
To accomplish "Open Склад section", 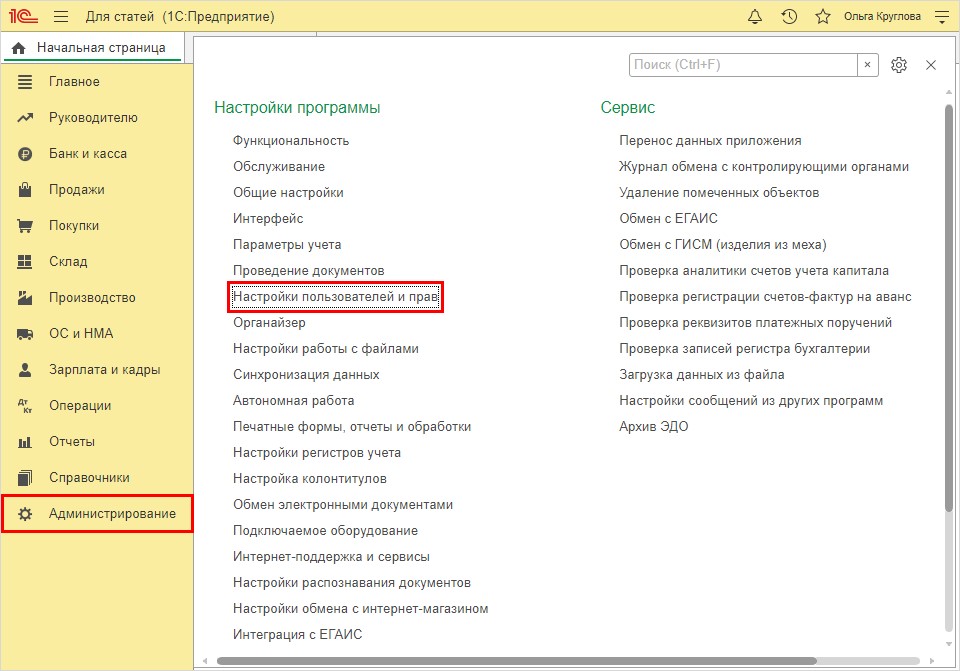I will pyautogui.click(x=68, y=261).
